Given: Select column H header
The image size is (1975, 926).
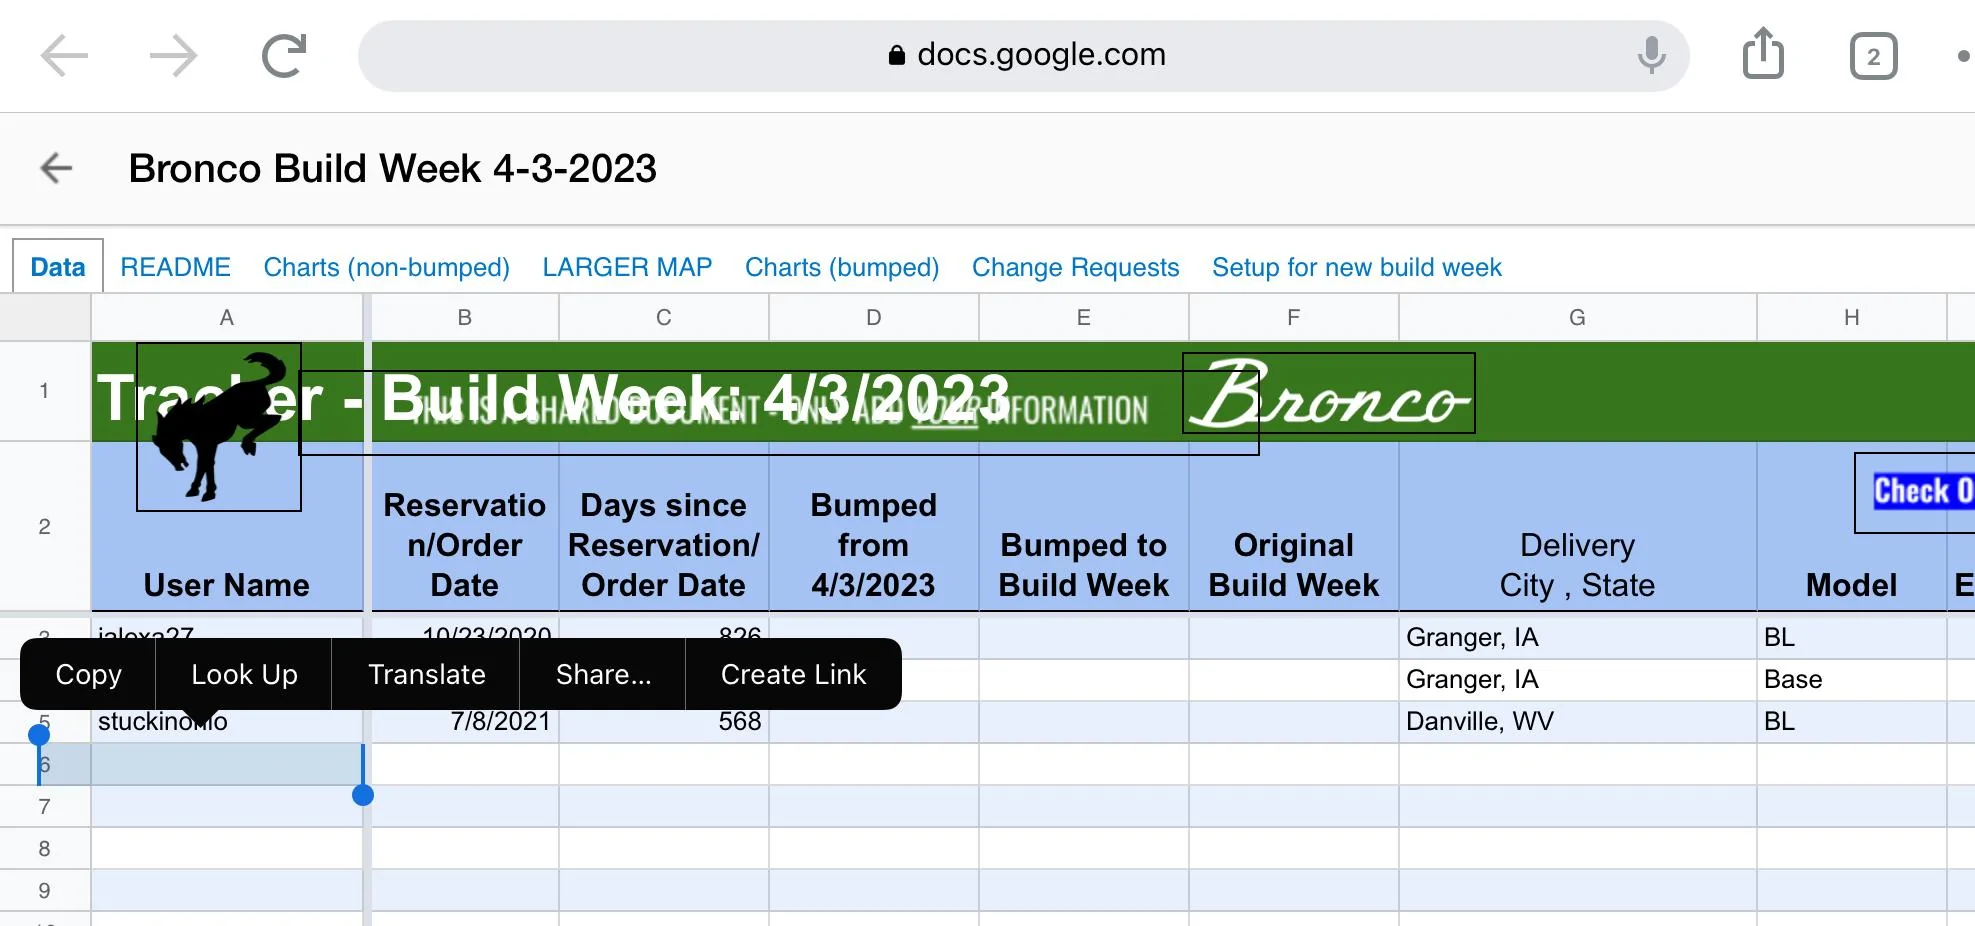Looking at the screenshot, I should coord(1852,318).
